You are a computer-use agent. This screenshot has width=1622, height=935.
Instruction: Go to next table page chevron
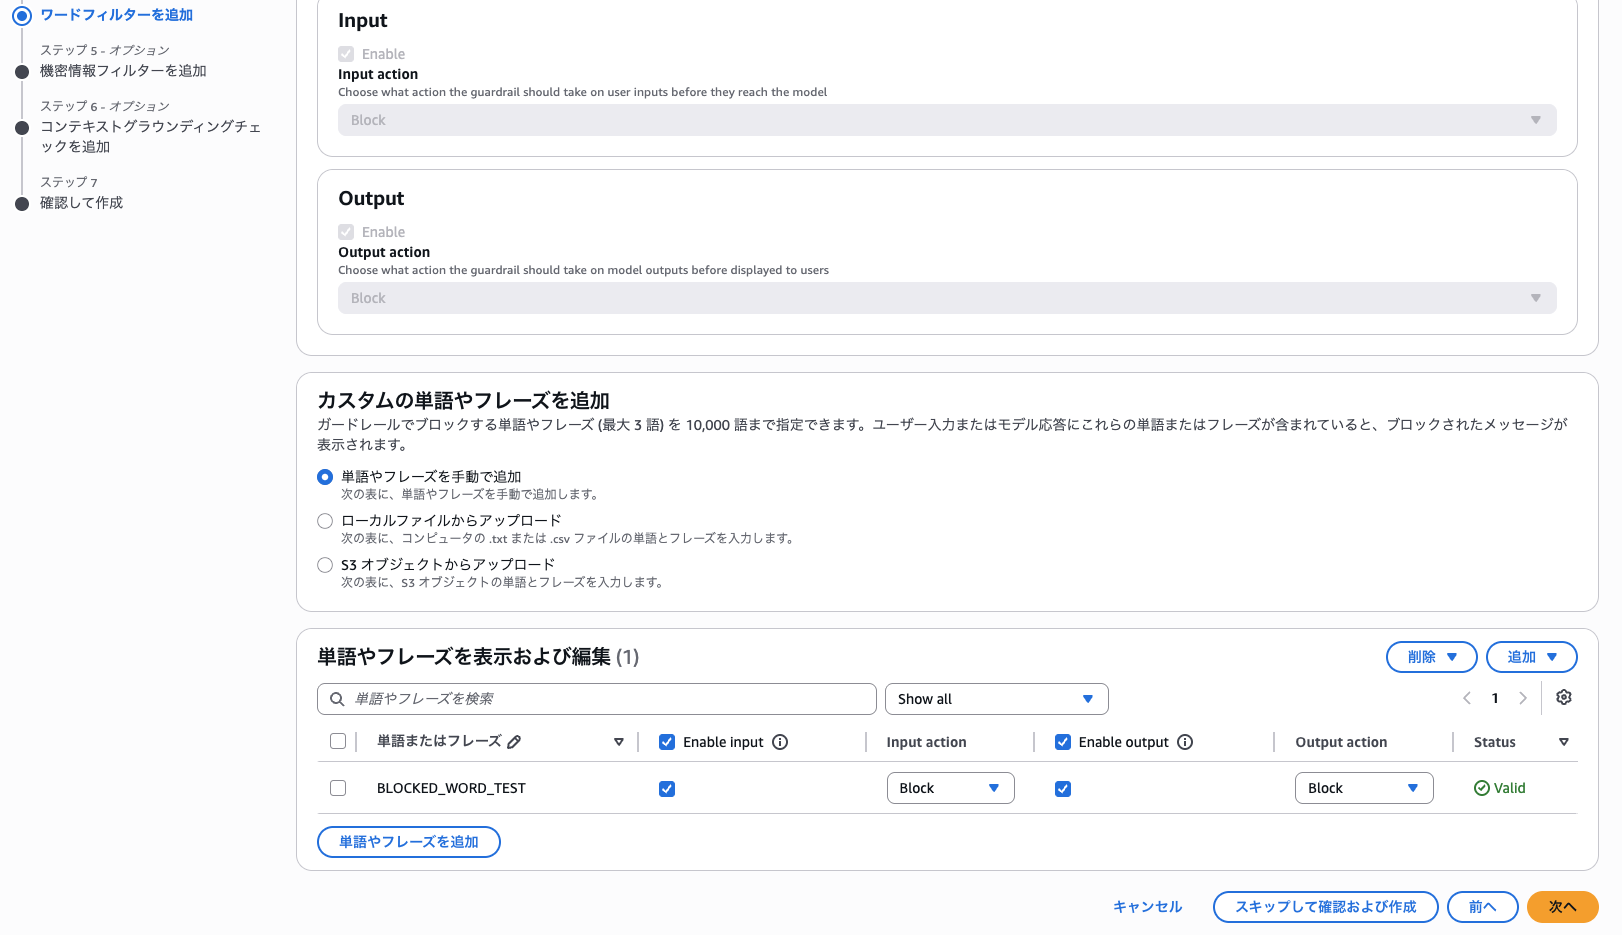coord(1523,698)
